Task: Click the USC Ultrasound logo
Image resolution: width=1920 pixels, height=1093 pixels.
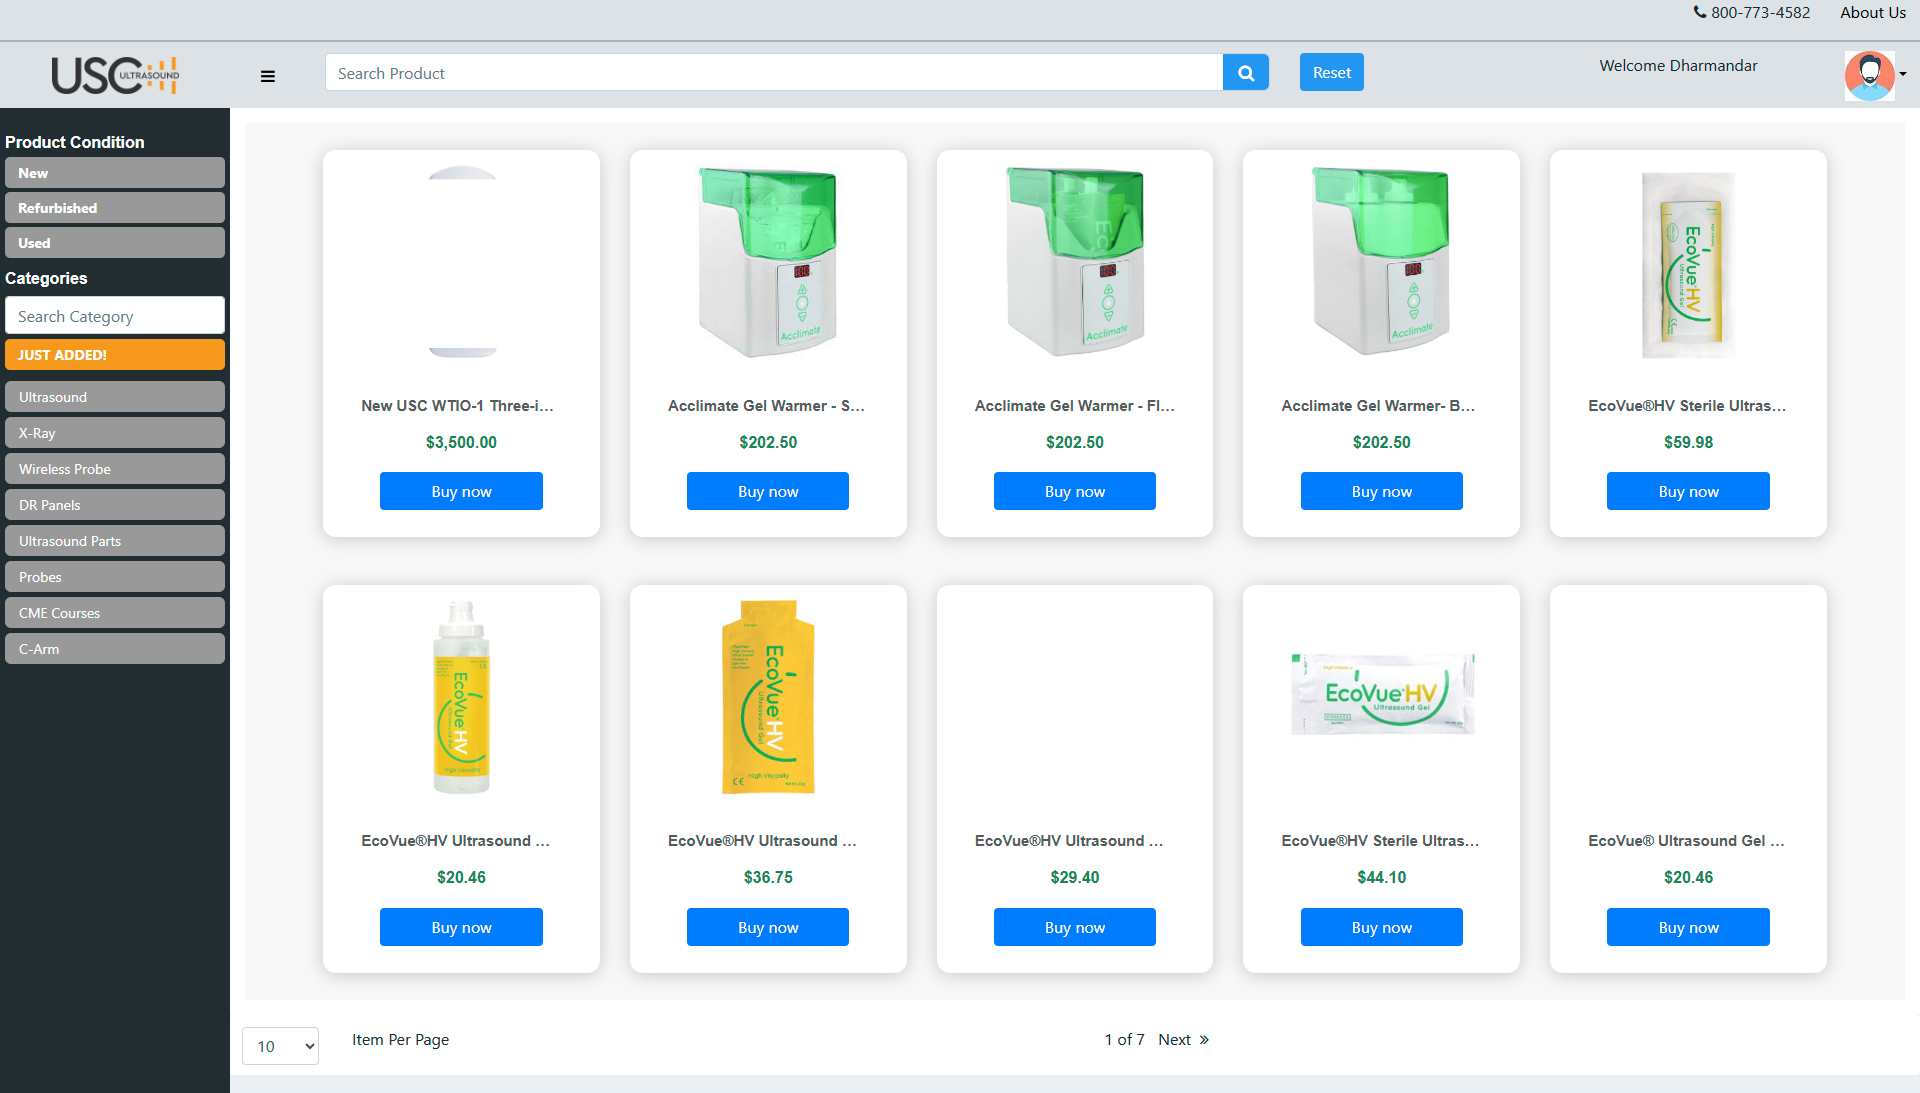Action: 115,75
